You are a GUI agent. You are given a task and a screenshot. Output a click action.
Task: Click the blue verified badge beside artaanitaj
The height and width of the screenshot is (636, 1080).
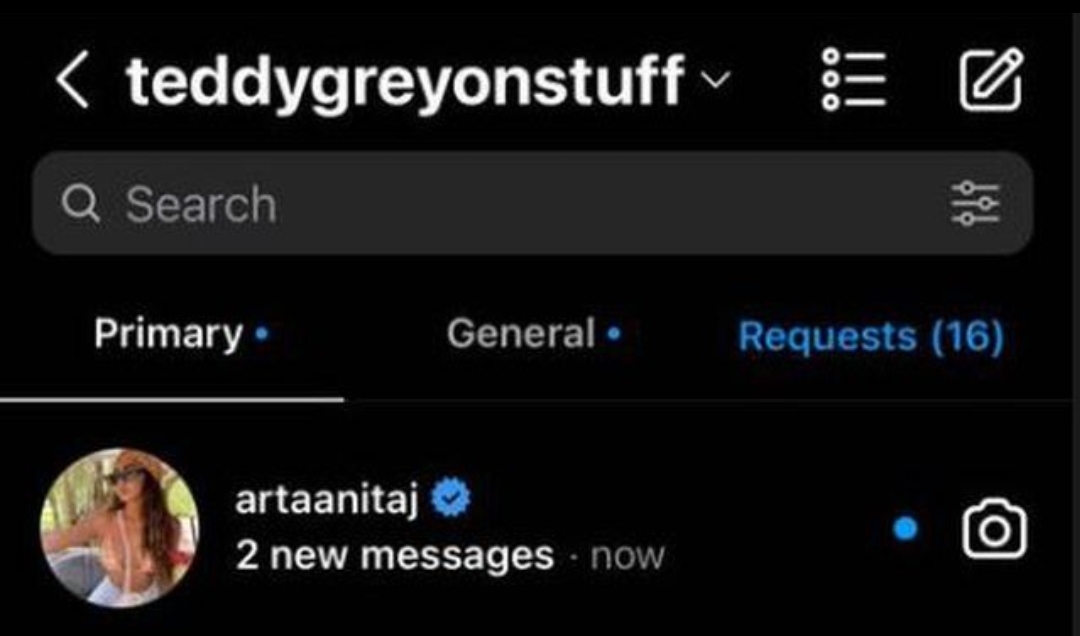click(450, 498)
